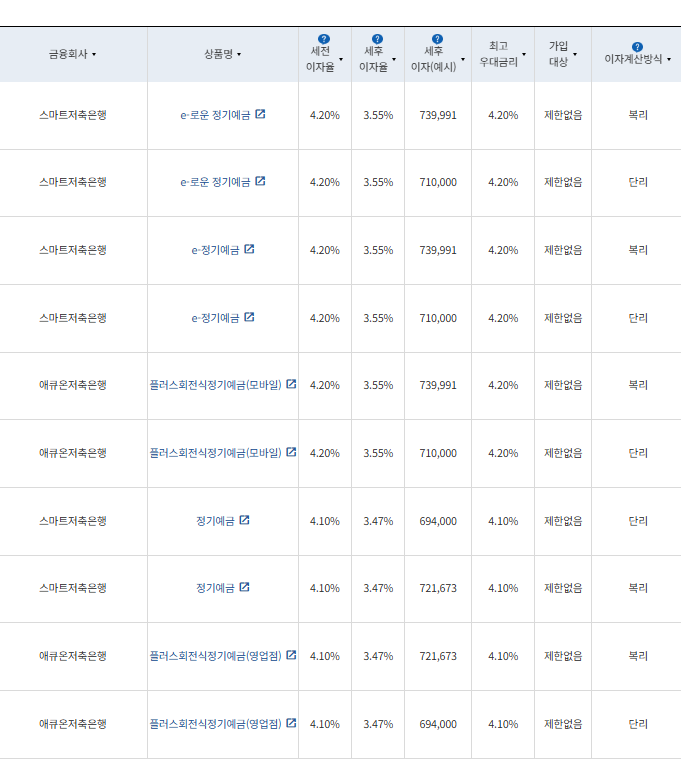This screenshot has height=765, width=681.
Task: Sort by 금융회사 using its header arrow
Action: coord(94,55)
